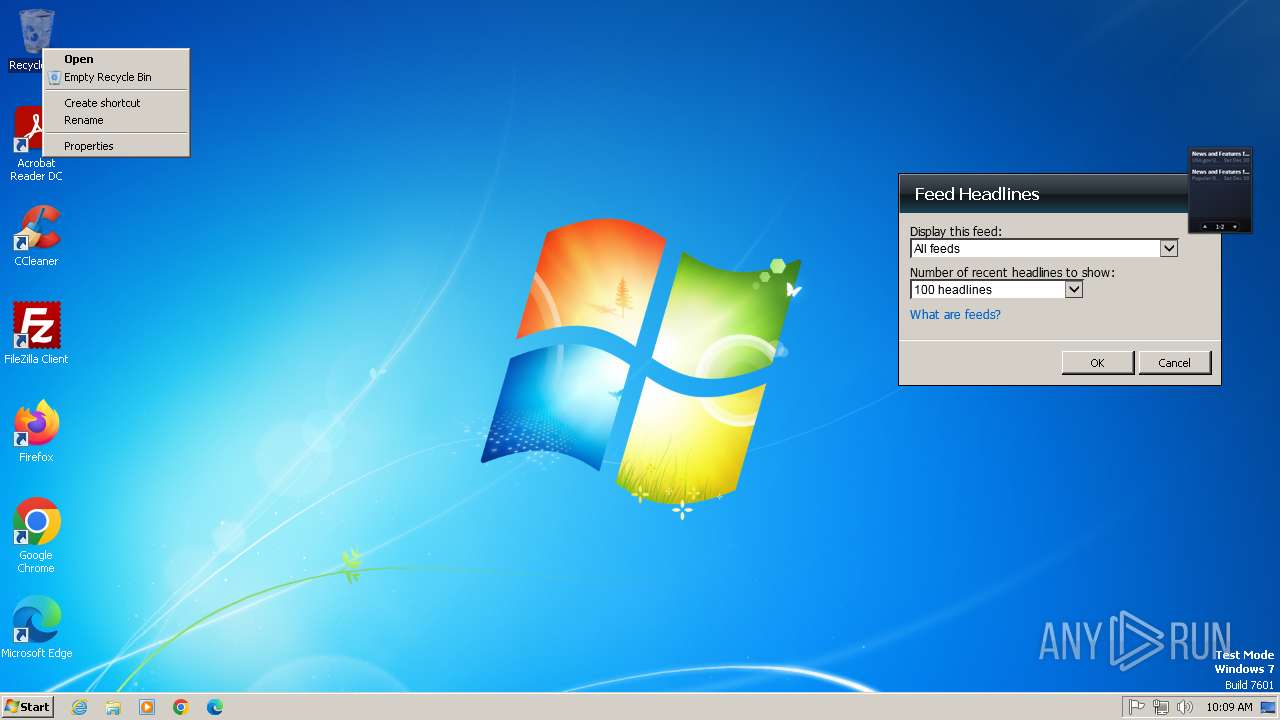This screenshot has width=1280, height=720.
Task: Select the FileZilla Client desktop icon
Action: tap(36, 333)
